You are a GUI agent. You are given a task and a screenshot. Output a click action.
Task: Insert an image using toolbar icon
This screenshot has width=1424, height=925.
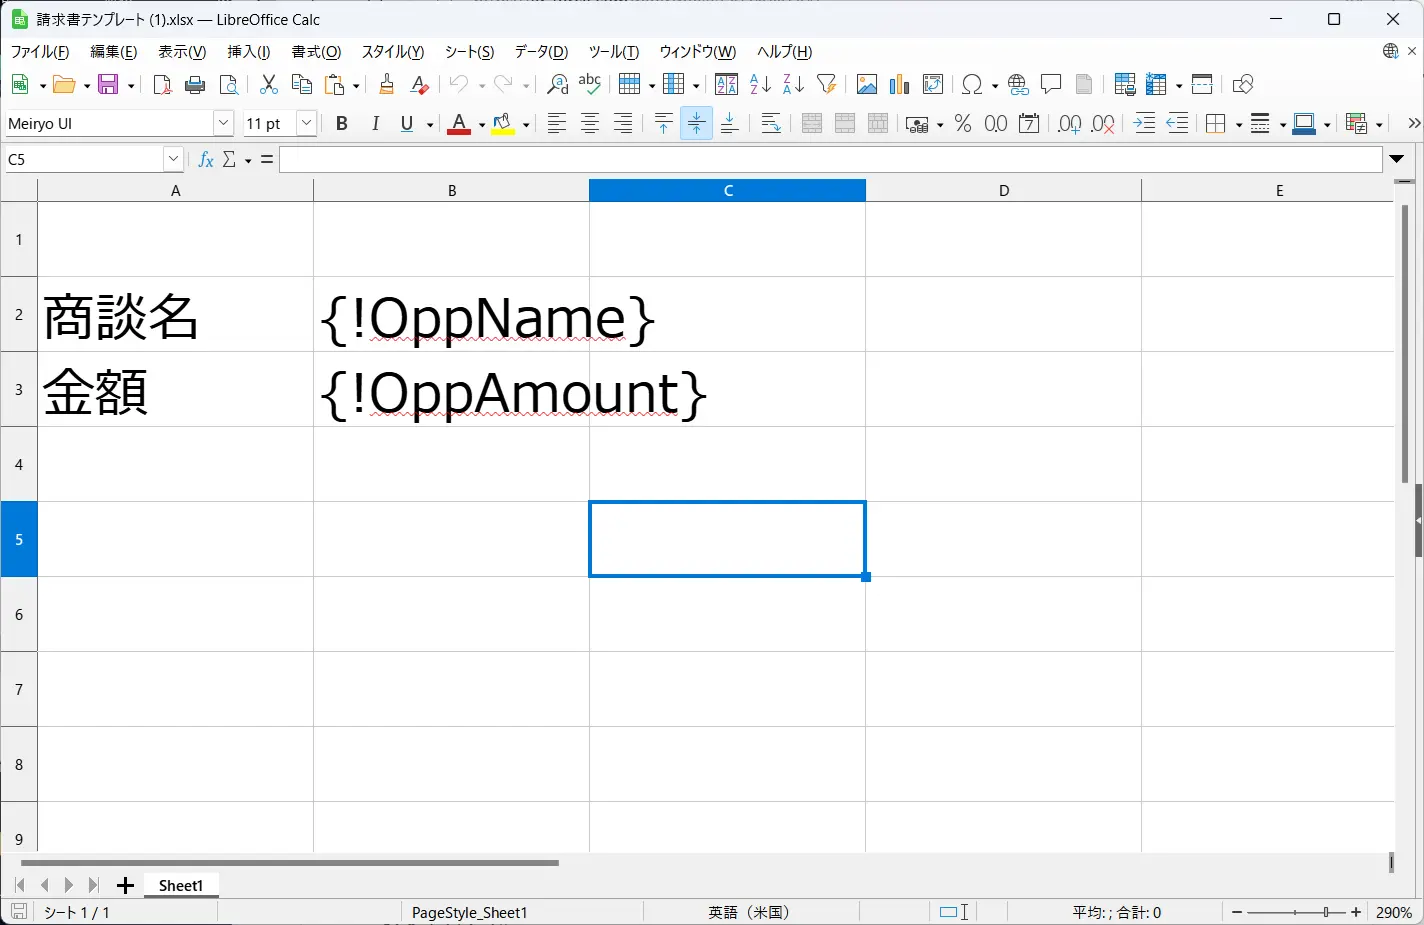click(x=867, y=85)
